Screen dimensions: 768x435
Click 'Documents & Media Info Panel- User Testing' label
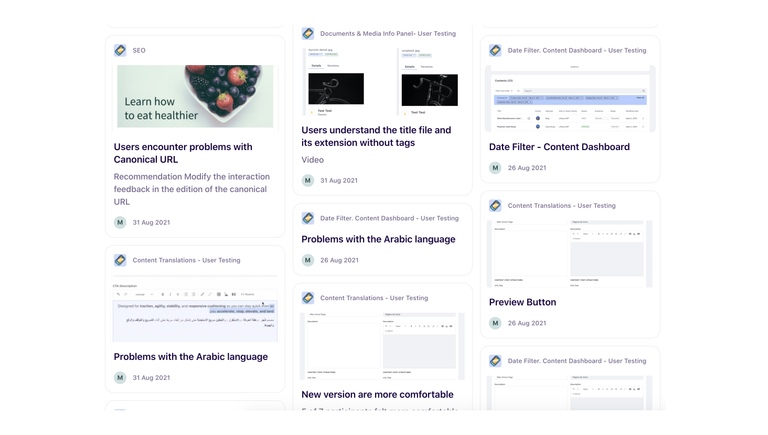389,34
